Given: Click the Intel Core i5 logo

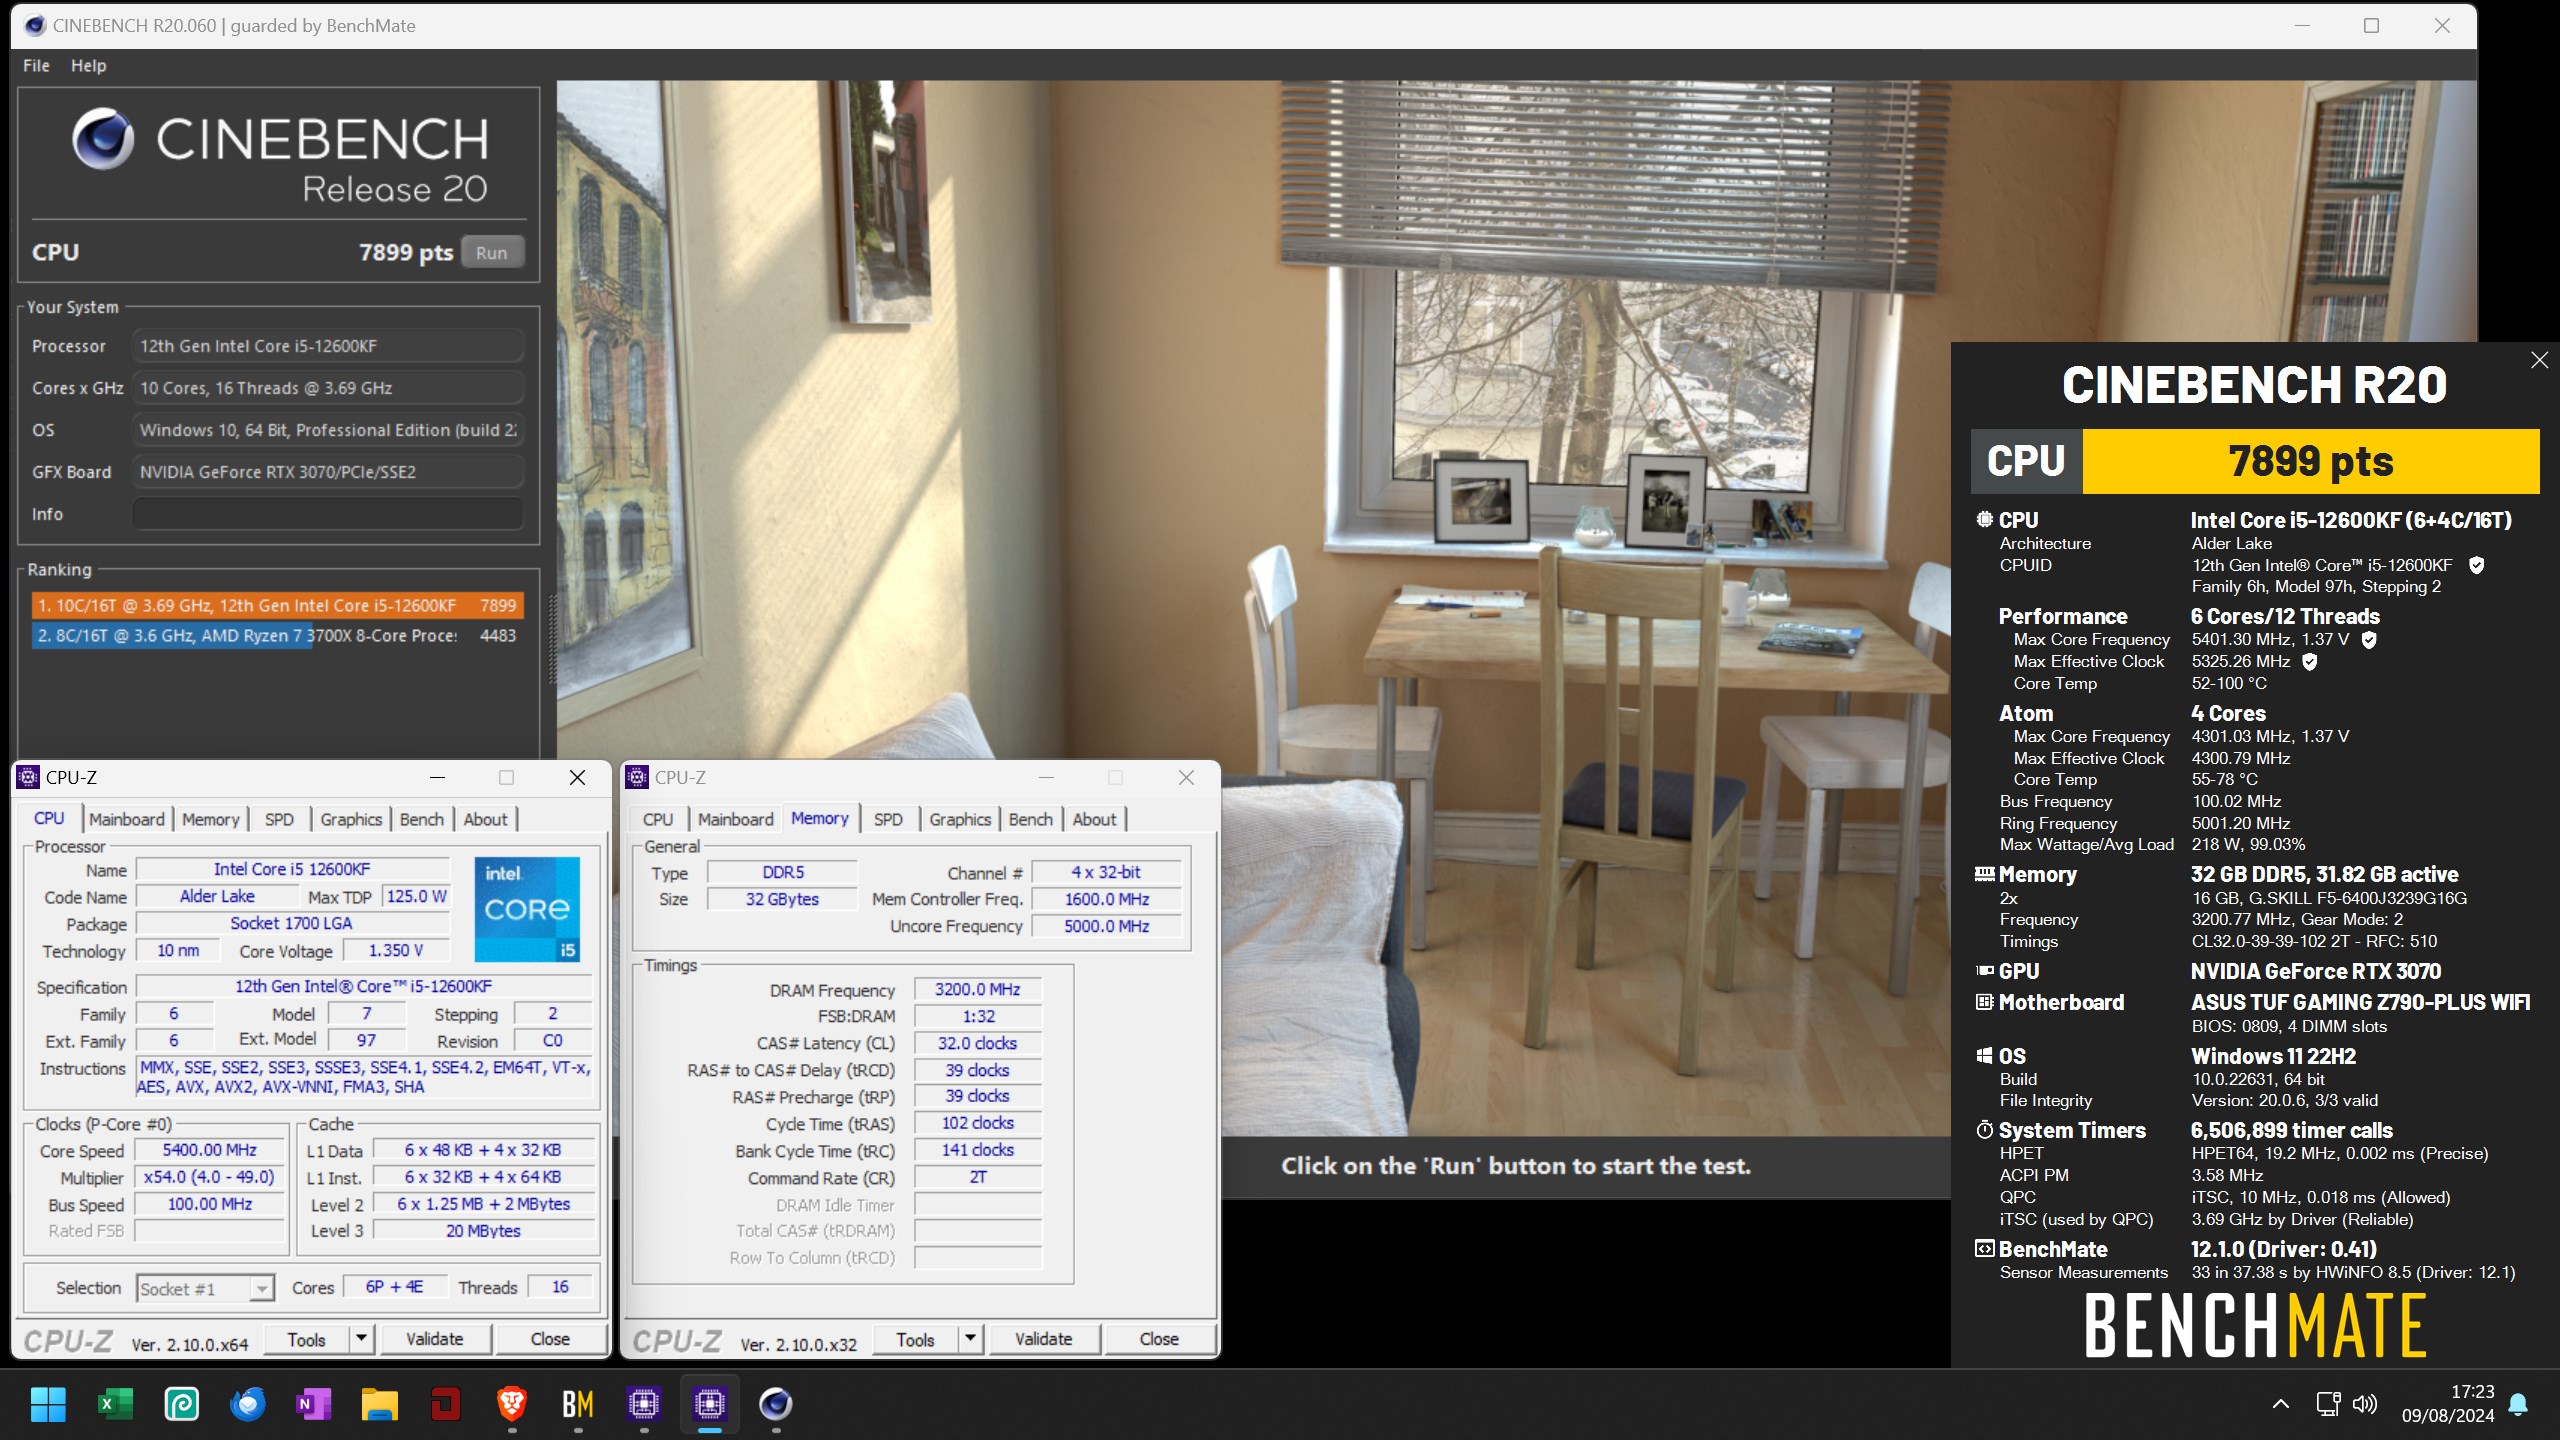Looking at the screenshot, I should [526, 909].
